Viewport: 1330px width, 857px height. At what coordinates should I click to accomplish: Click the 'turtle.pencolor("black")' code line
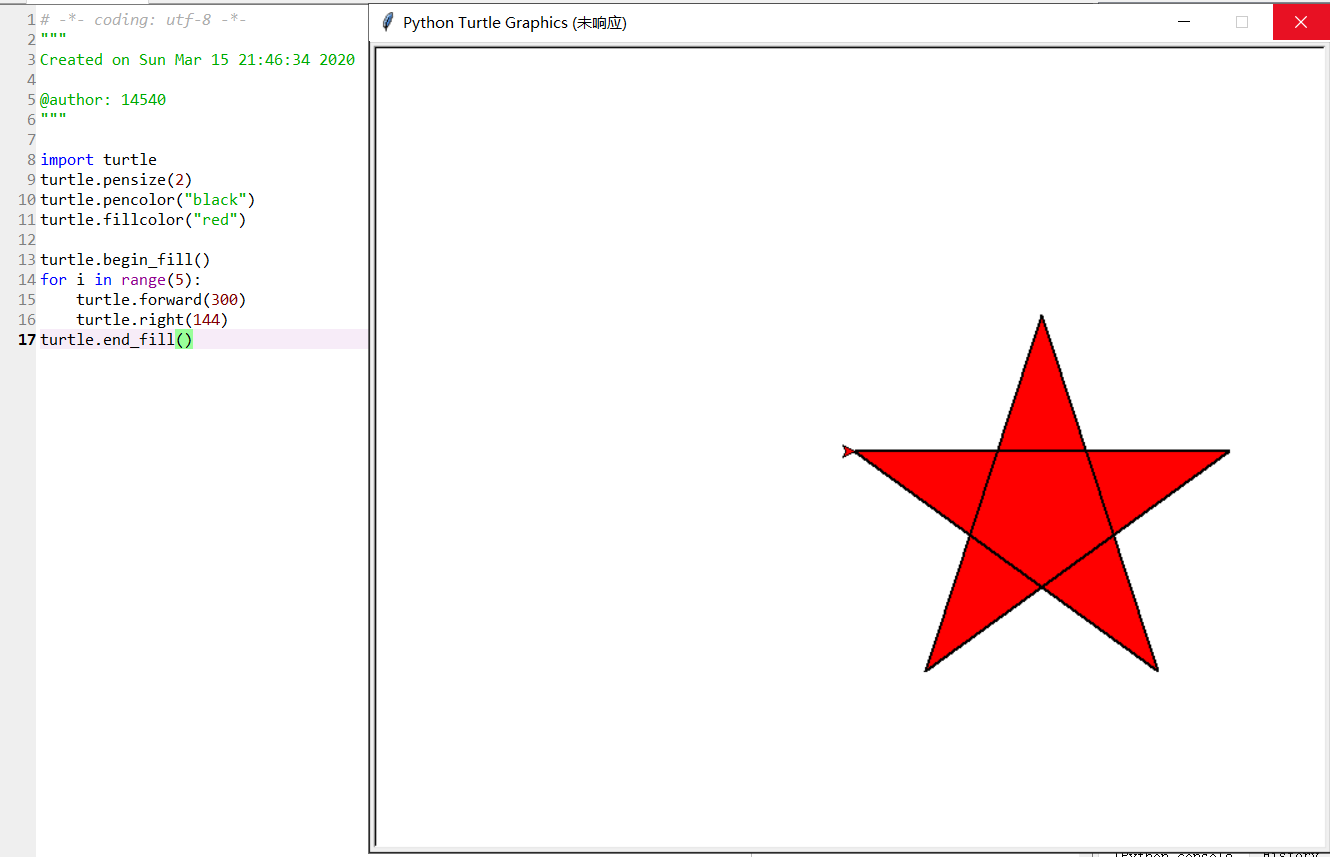tap(148, 199)
